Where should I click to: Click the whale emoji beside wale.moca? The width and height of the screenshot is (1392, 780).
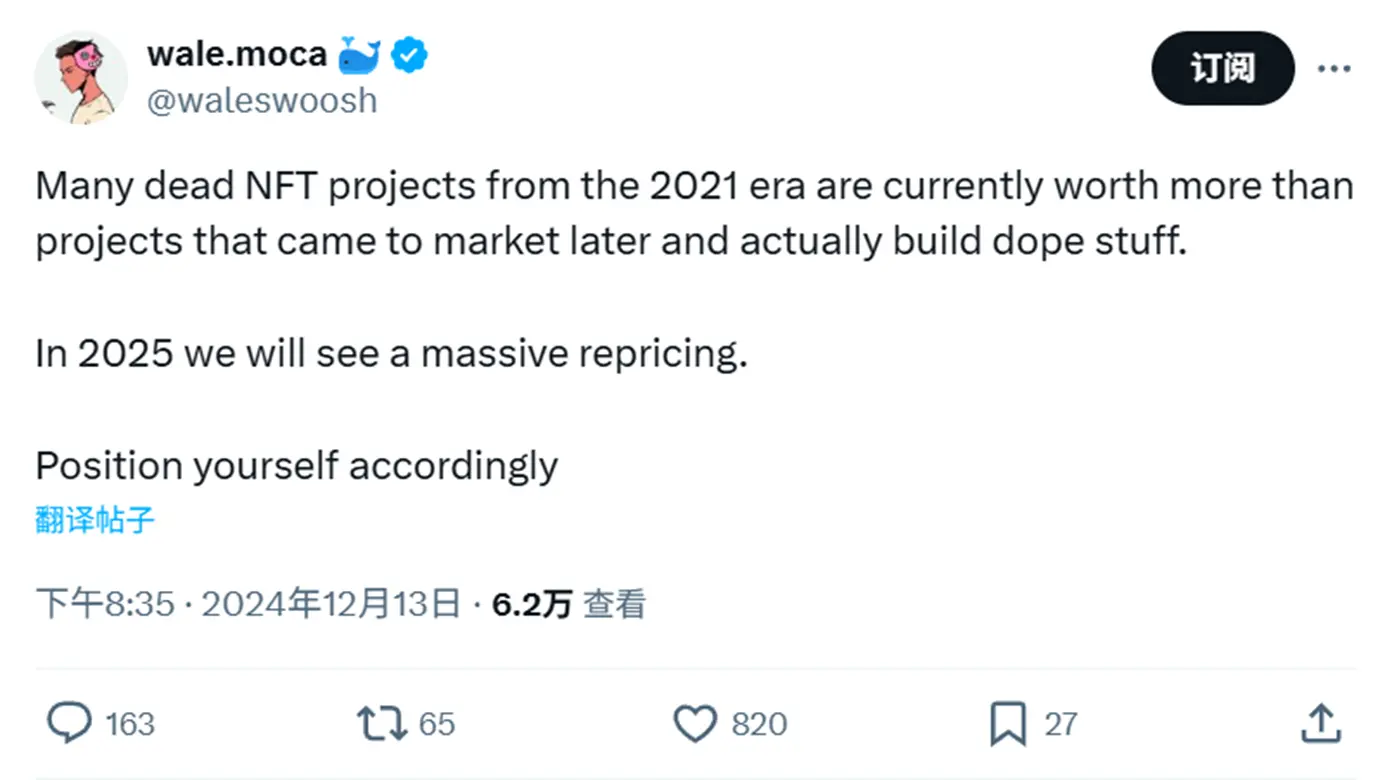[358, 55]
